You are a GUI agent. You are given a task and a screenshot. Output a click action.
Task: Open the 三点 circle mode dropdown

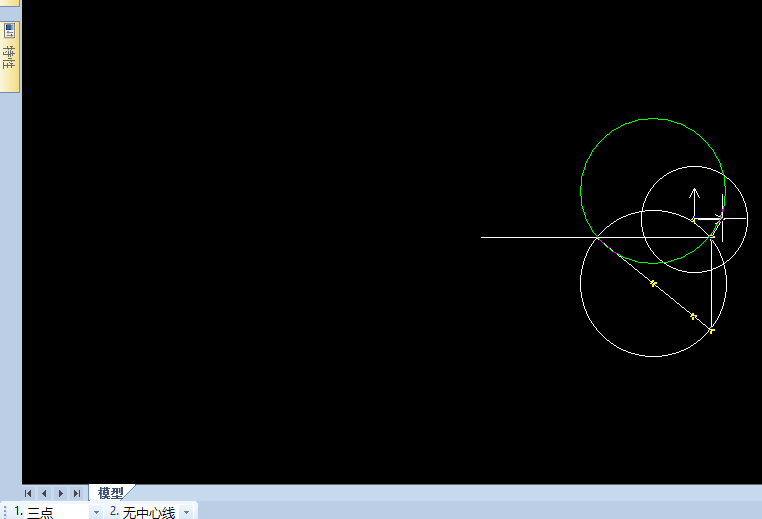(96, 512)
